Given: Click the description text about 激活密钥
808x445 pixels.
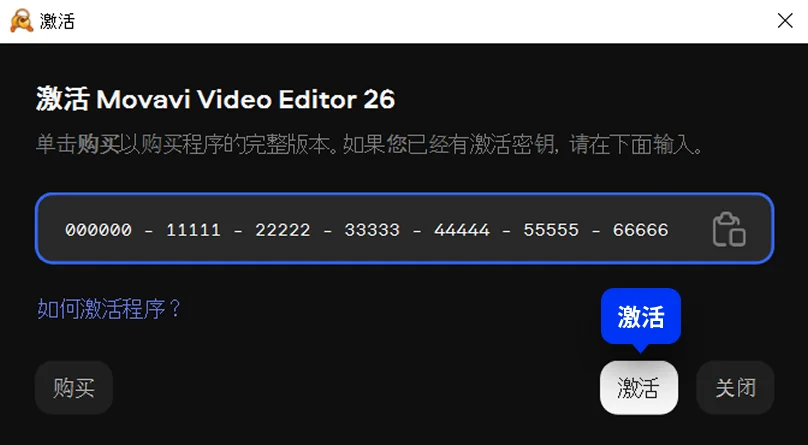Looking at the screenshot, I should tap(369, 145).
